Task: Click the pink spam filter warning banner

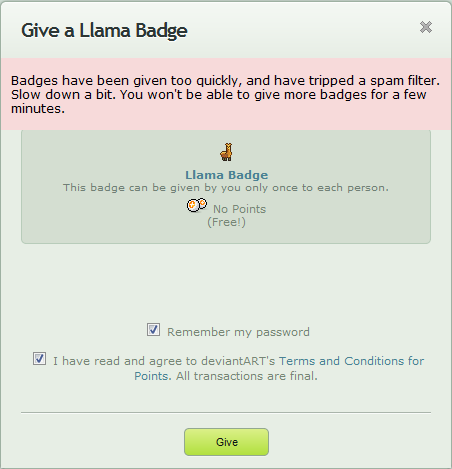Action: 226,94
